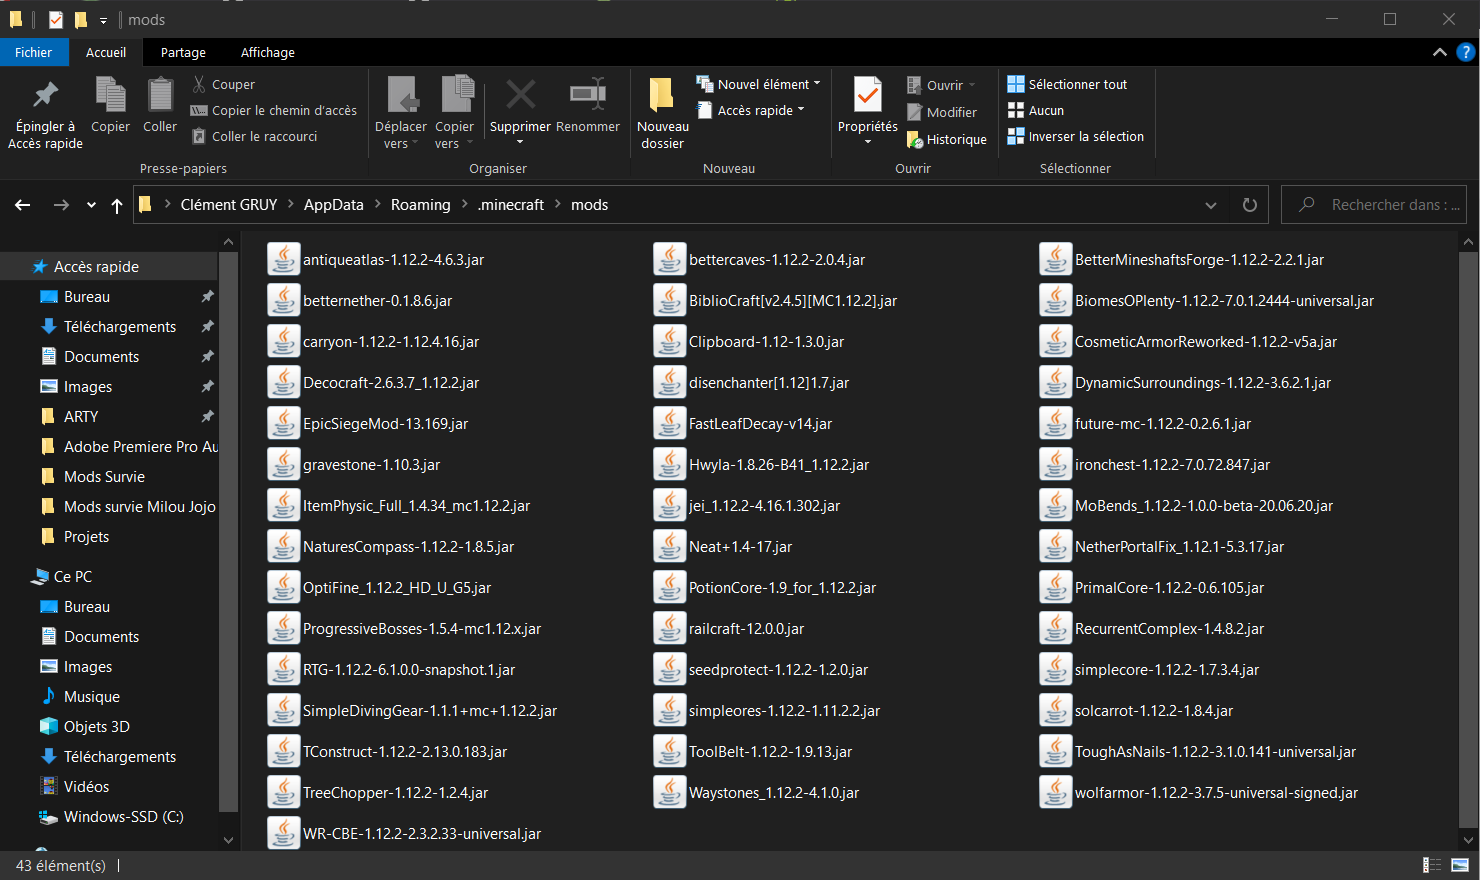Select Accès rapide in navigation pane
Image resolution: width=1480 pixels, height=880 pixels.
coord(108,266)
